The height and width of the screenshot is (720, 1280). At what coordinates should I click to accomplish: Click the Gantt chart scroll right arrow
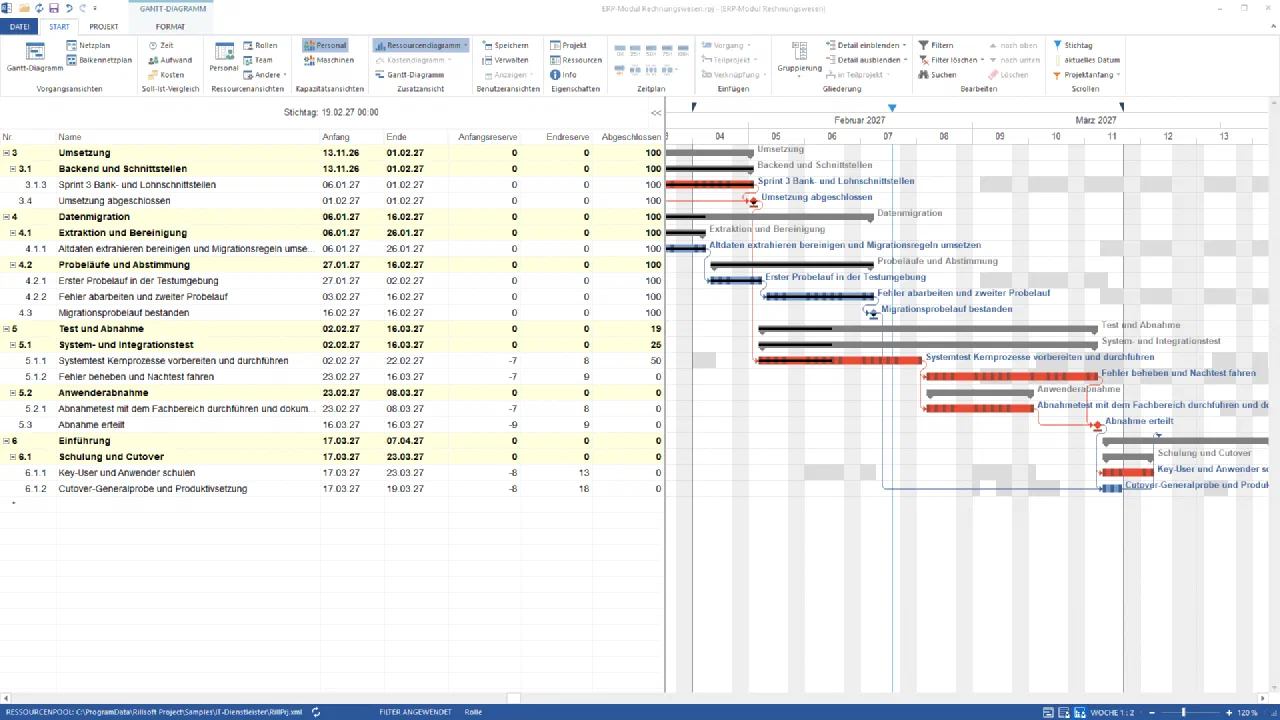pyautogui.click(x=1265, y=699)
